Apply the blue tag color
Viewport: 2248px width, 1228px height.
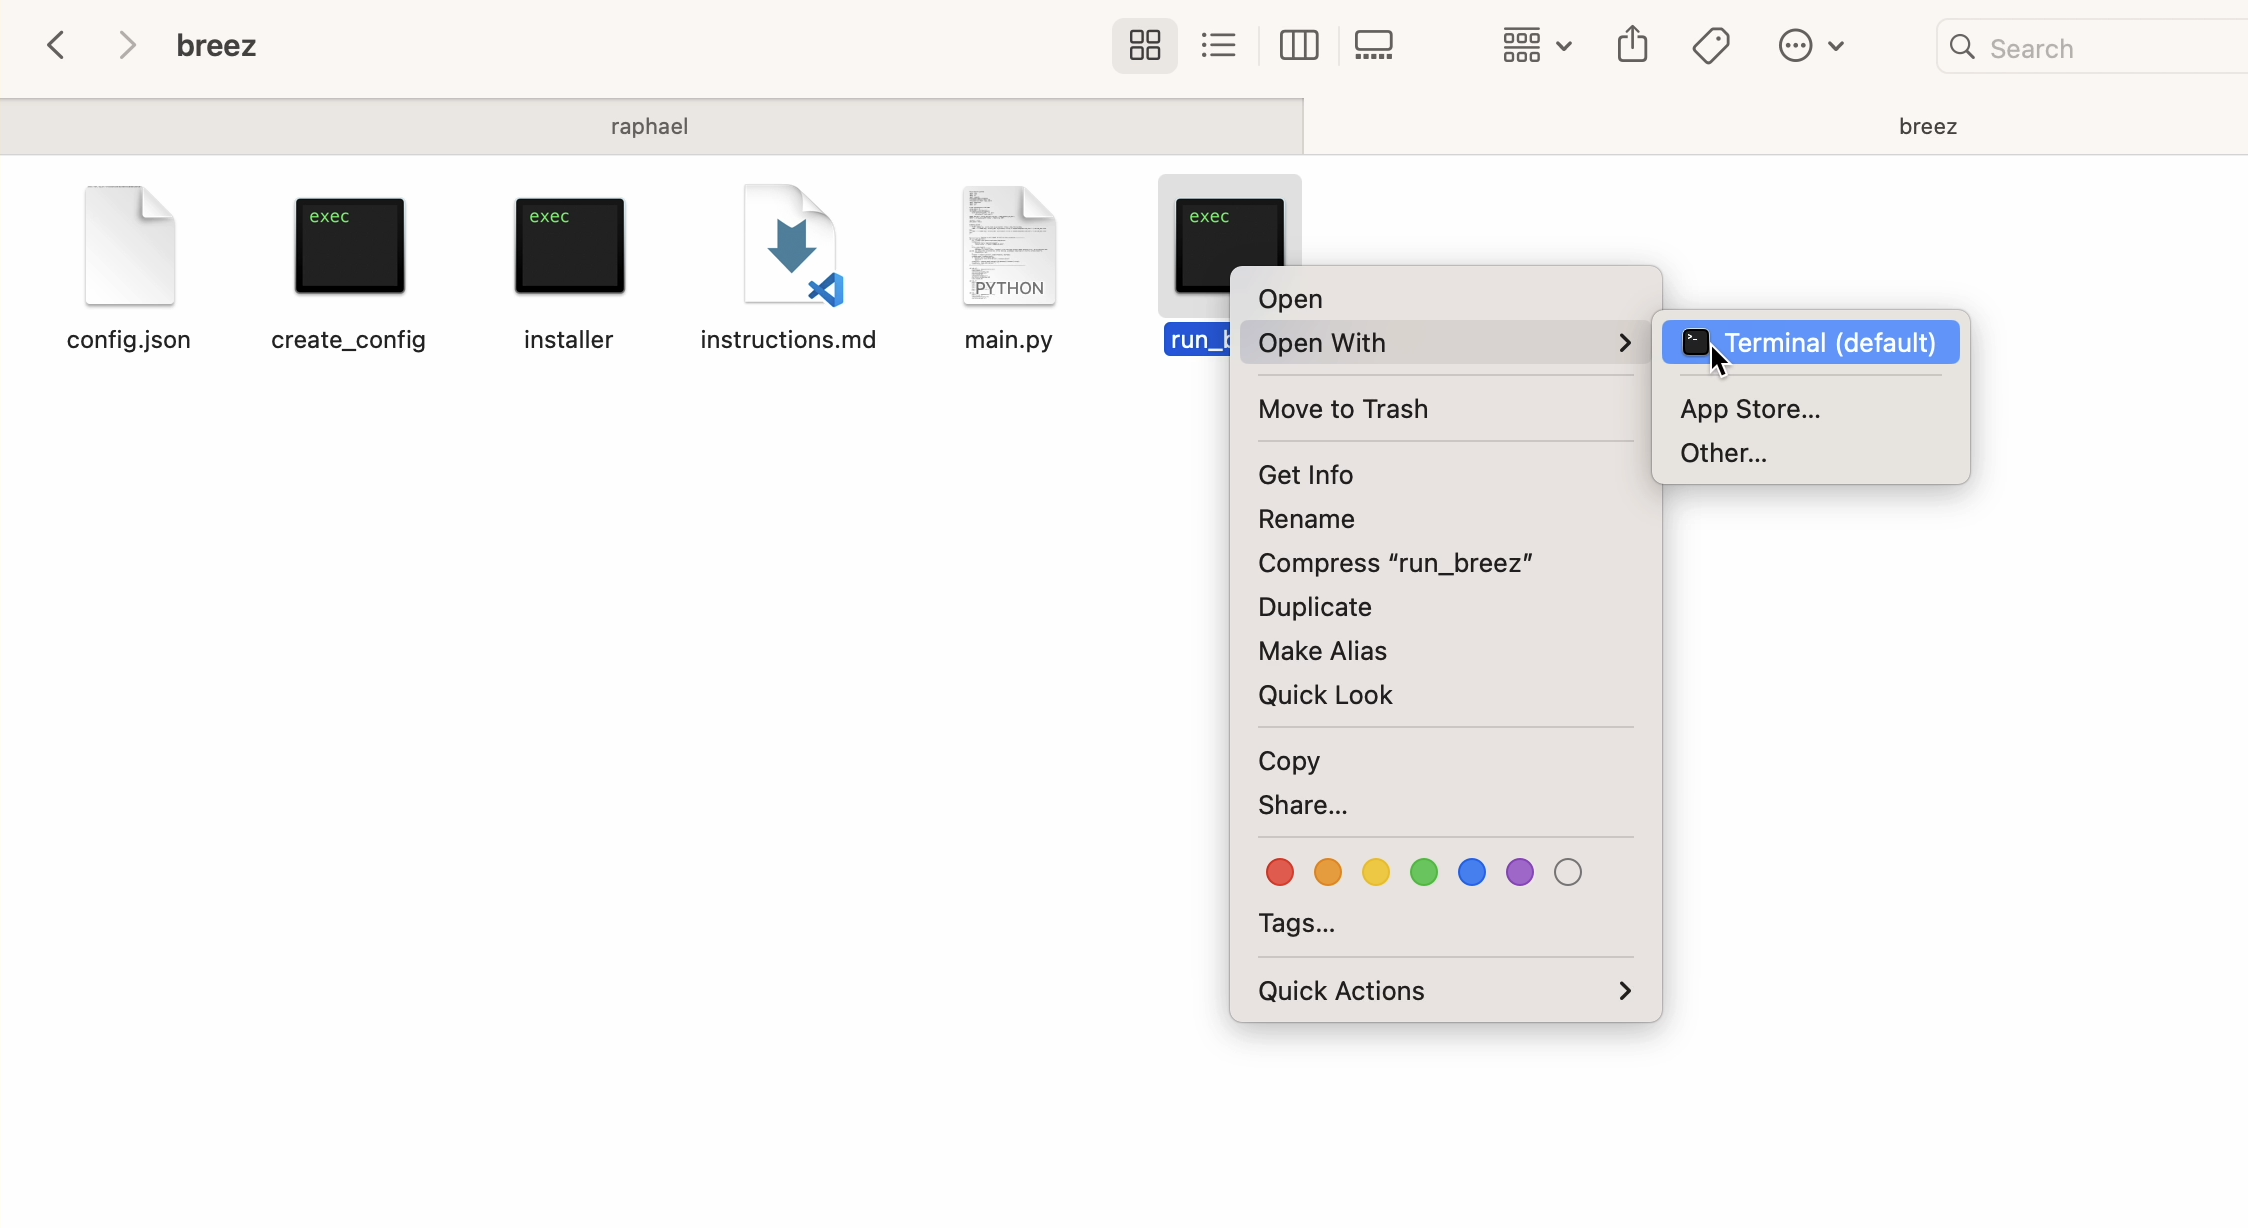(1472, 873)
